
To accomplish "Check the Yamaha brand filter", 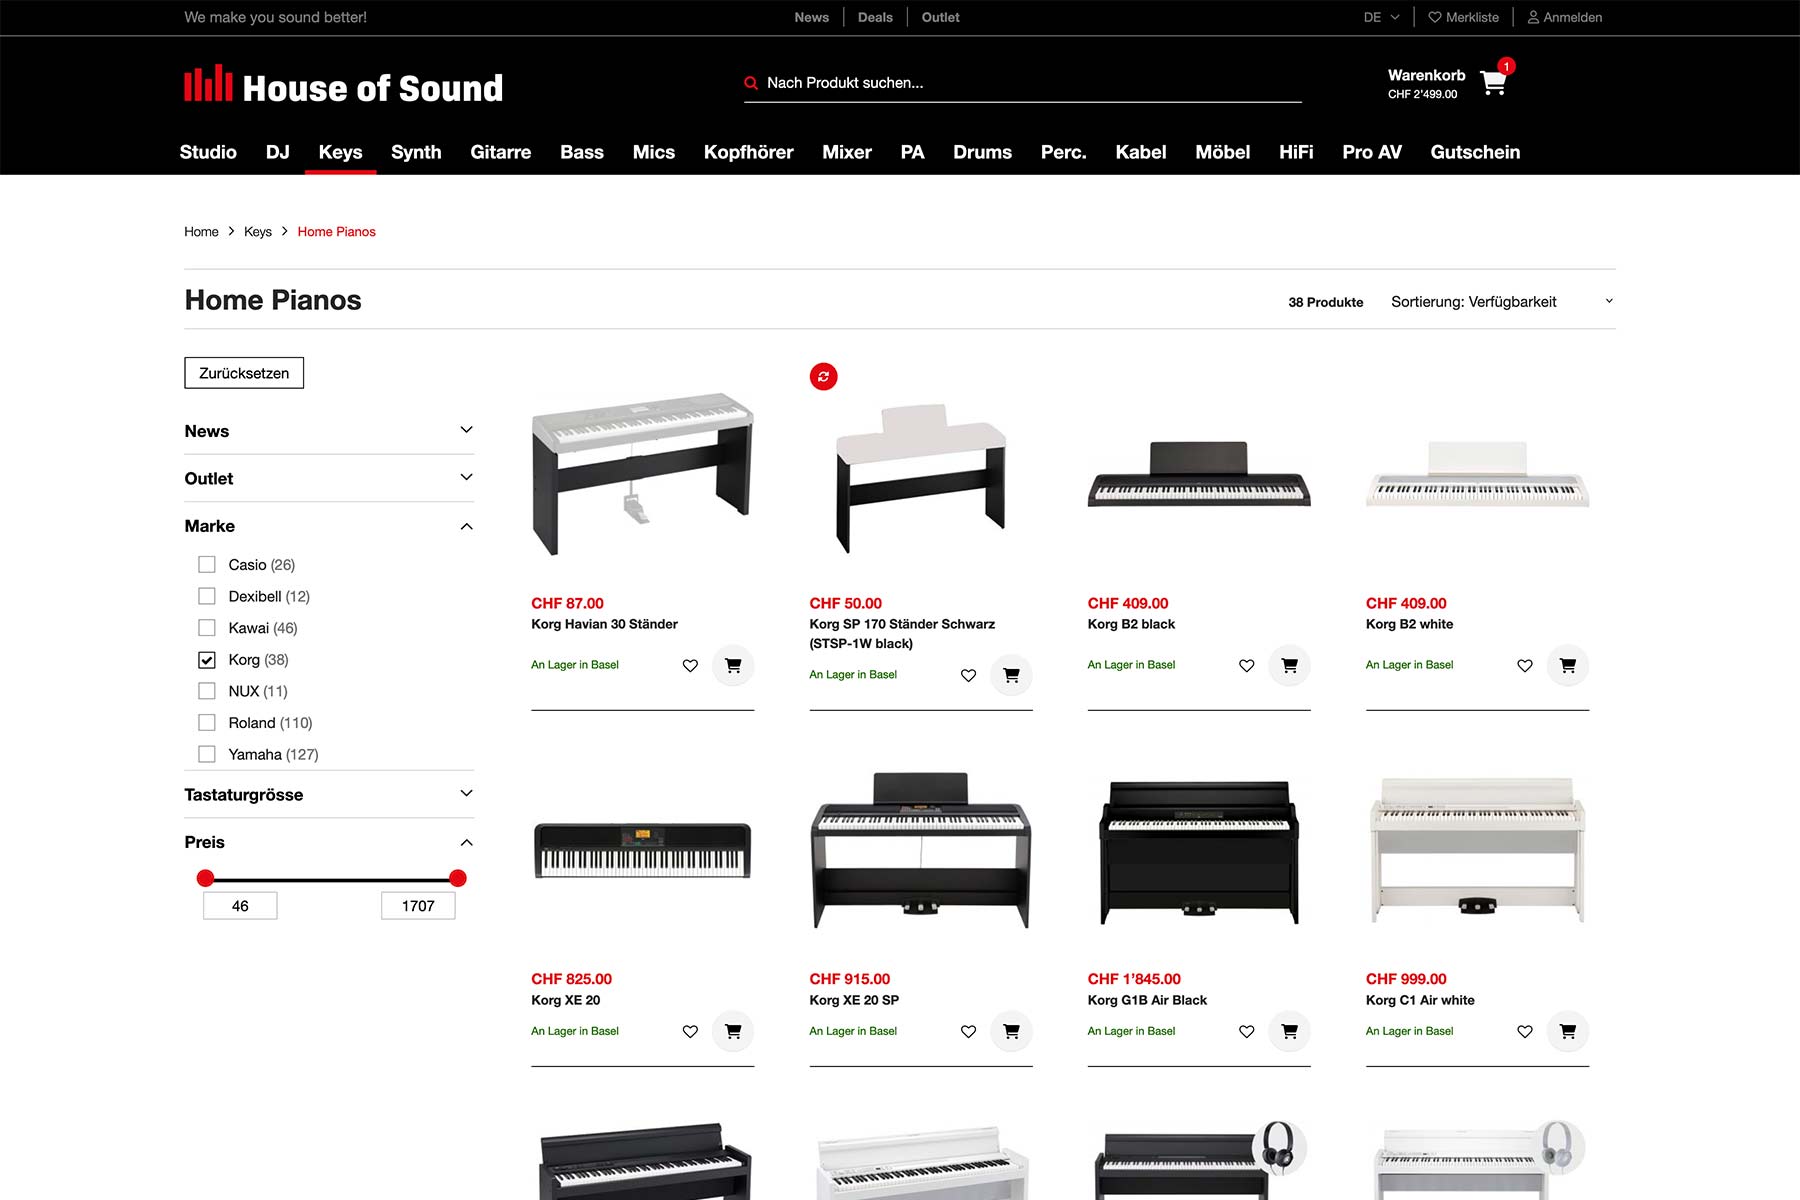I will [207, 755].
